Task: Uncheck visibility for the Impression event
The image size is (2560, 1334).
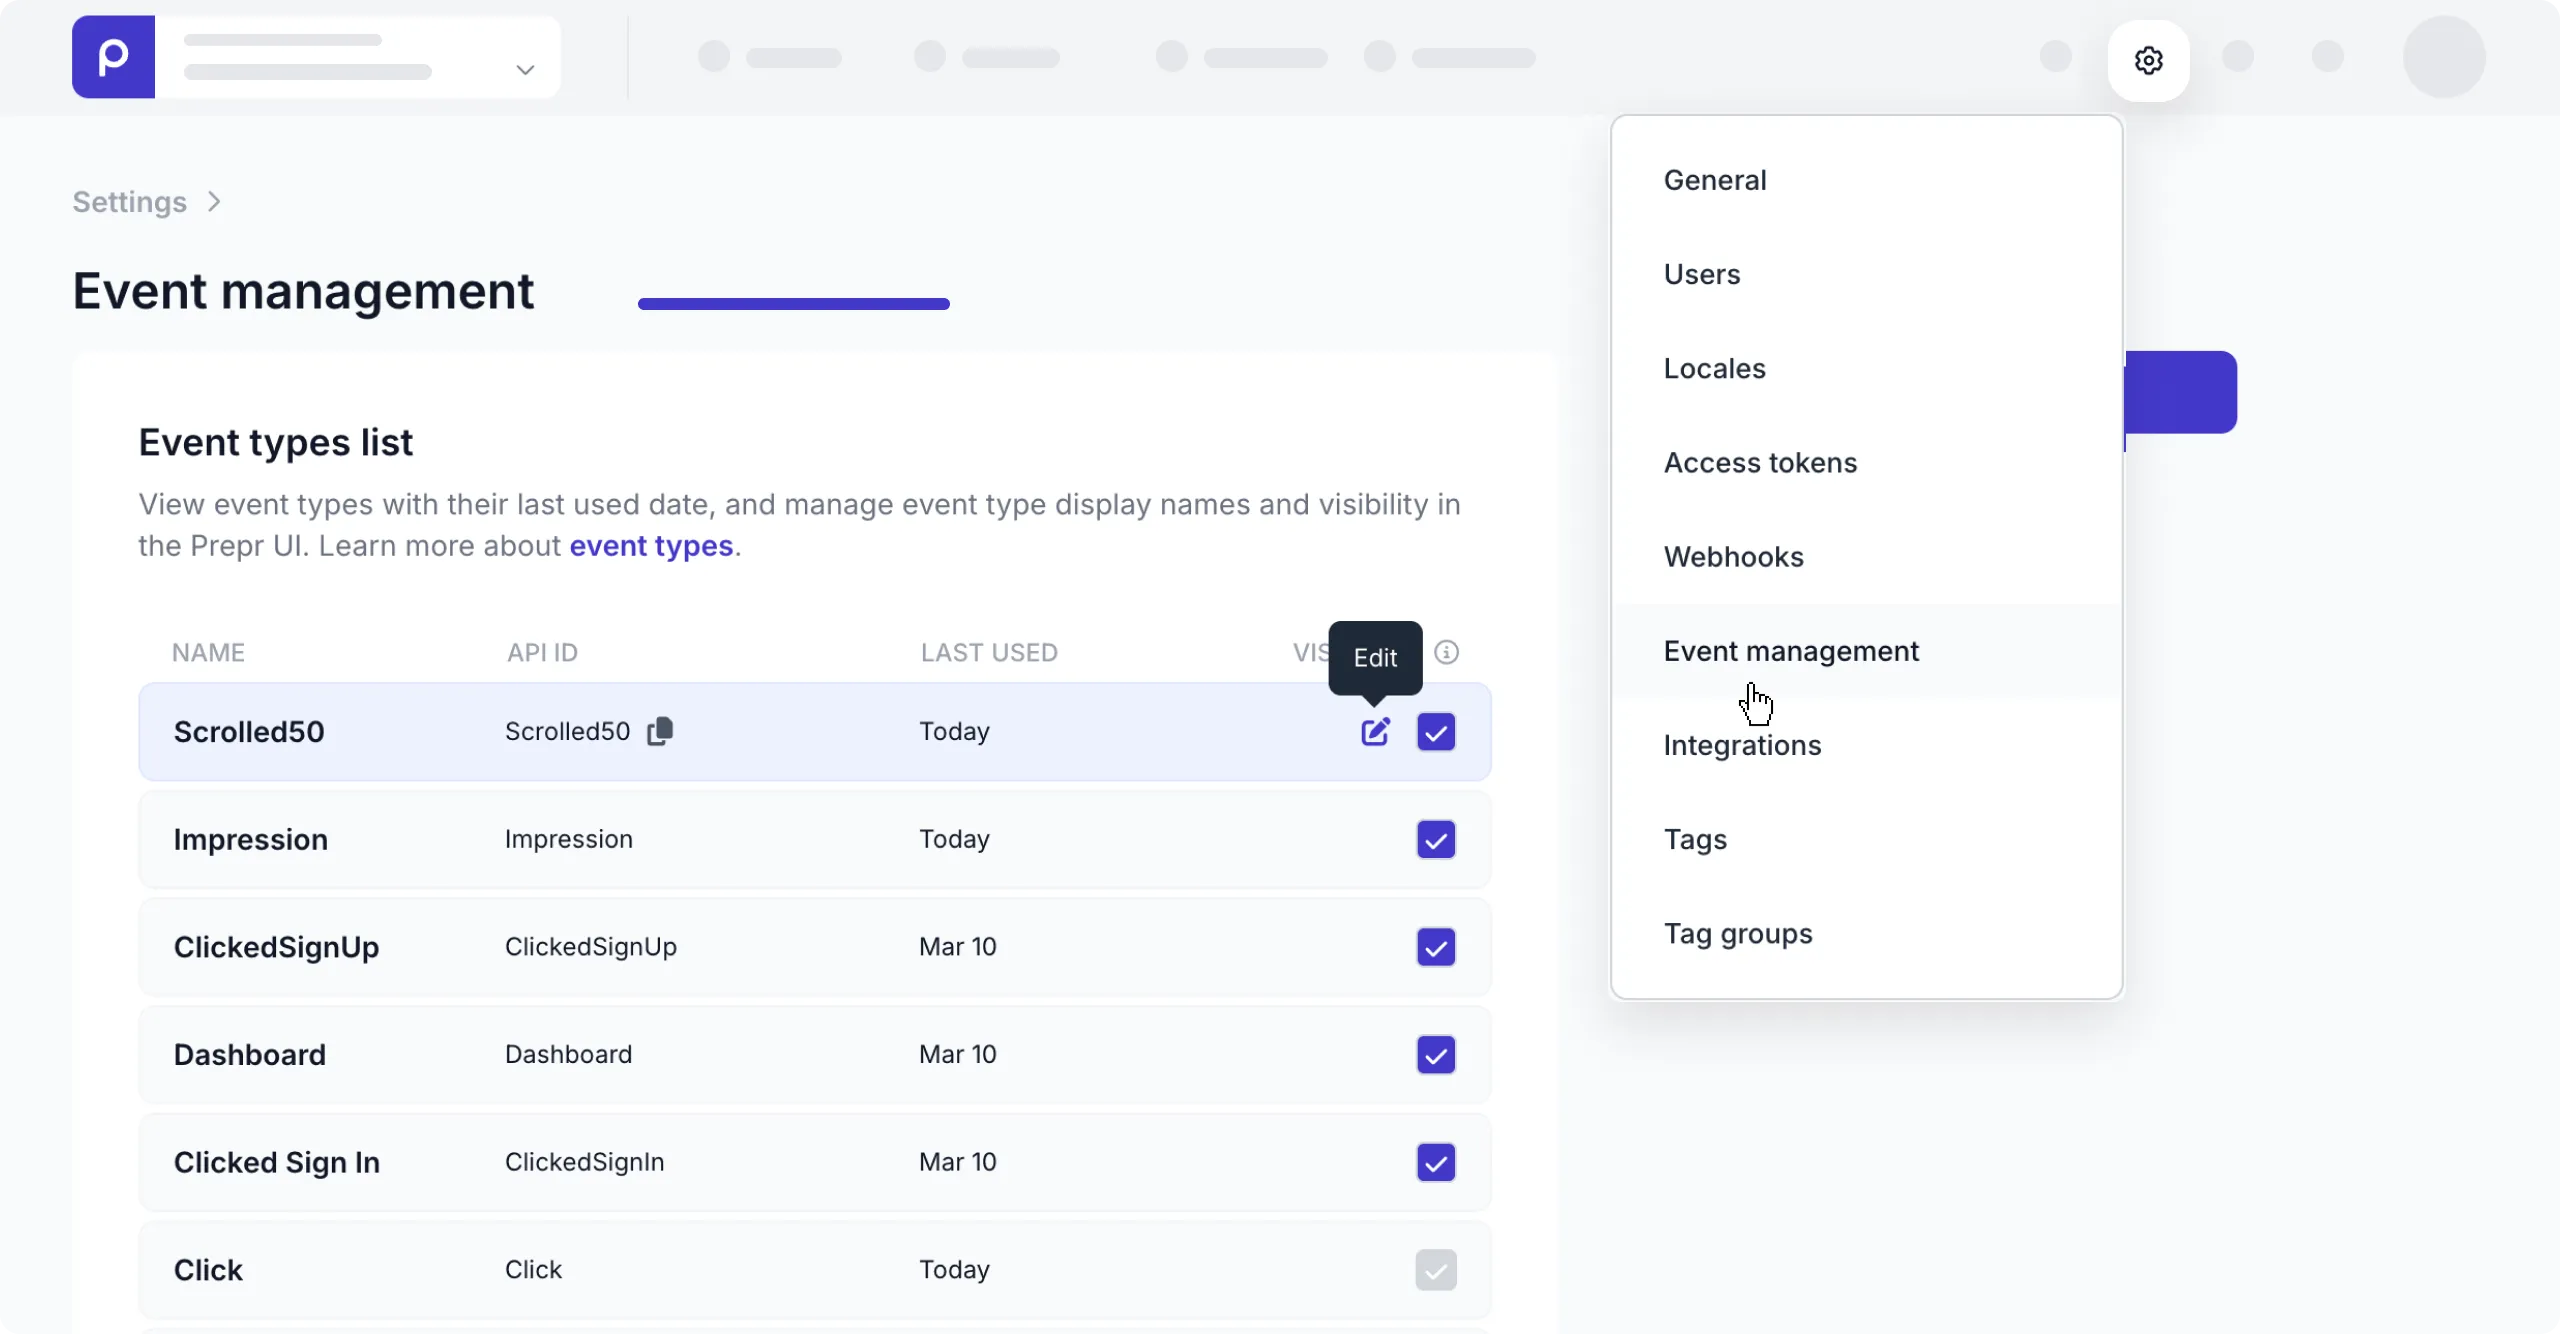Action: pos(1436,839)
